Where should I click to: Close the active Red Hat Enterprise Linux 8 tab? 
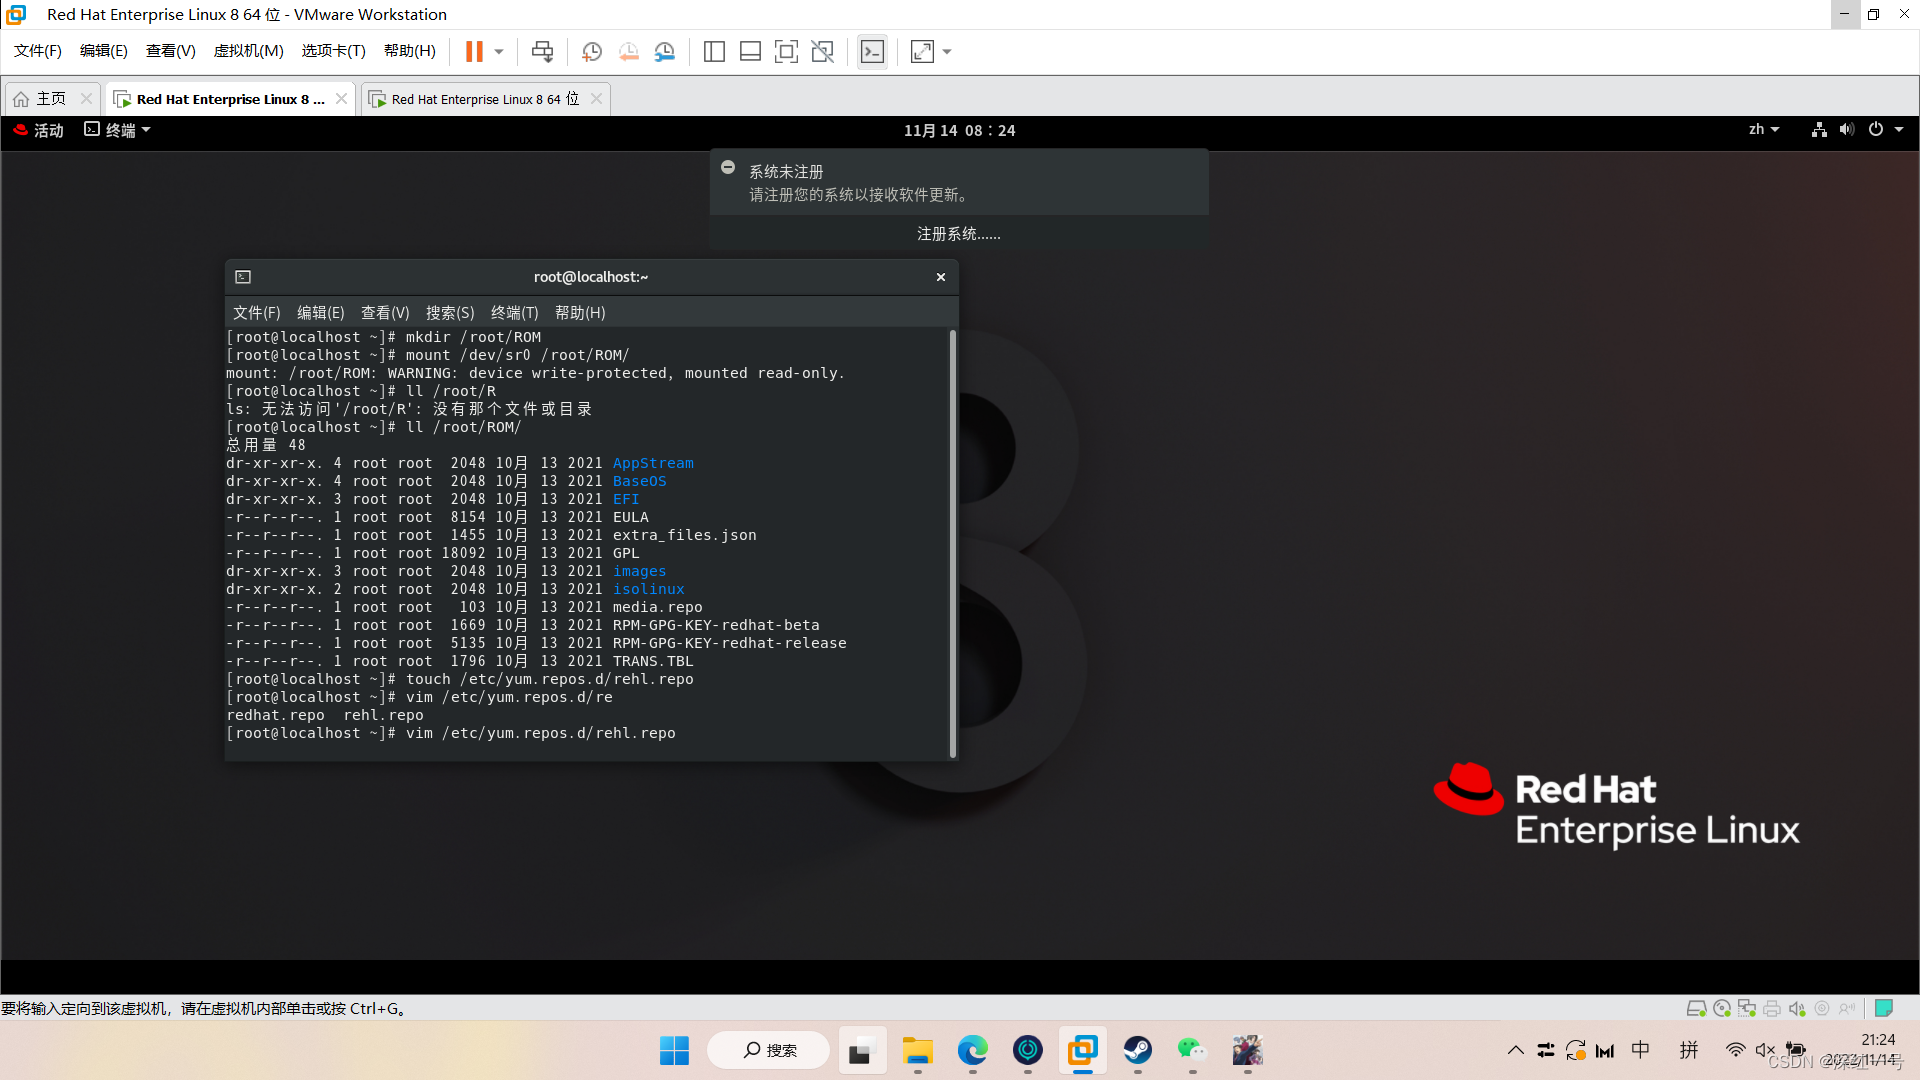pyautogui.click(x=342, y=99)
